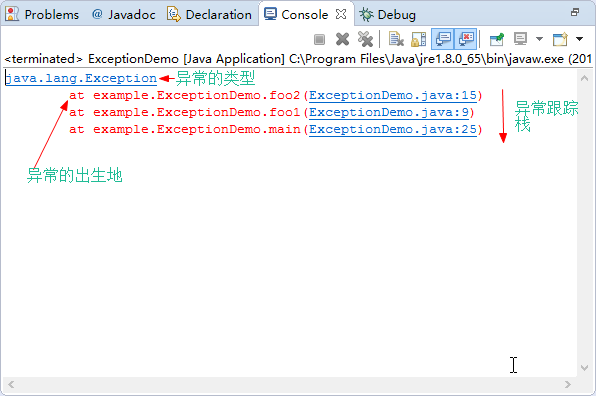
Task: Click the terminated ExceptionDemo launch description
Action: coord(298,59)
